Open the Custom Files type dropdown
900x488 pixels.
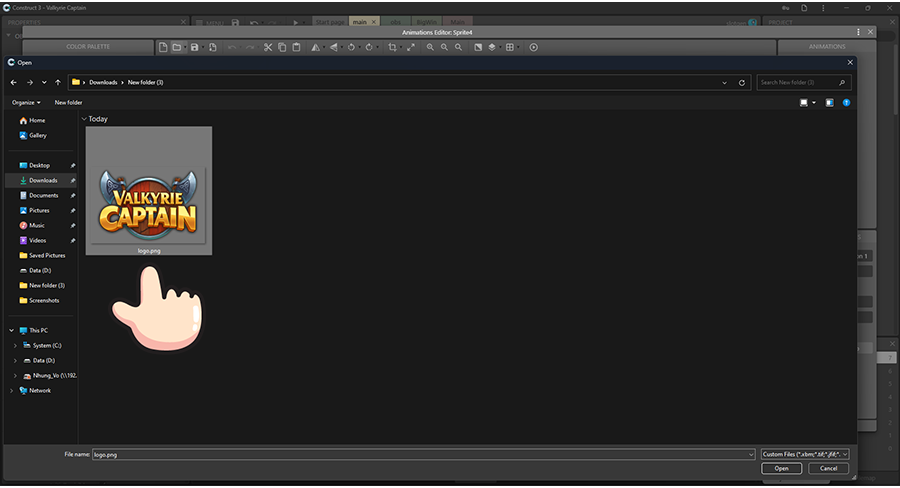(805, 454)
